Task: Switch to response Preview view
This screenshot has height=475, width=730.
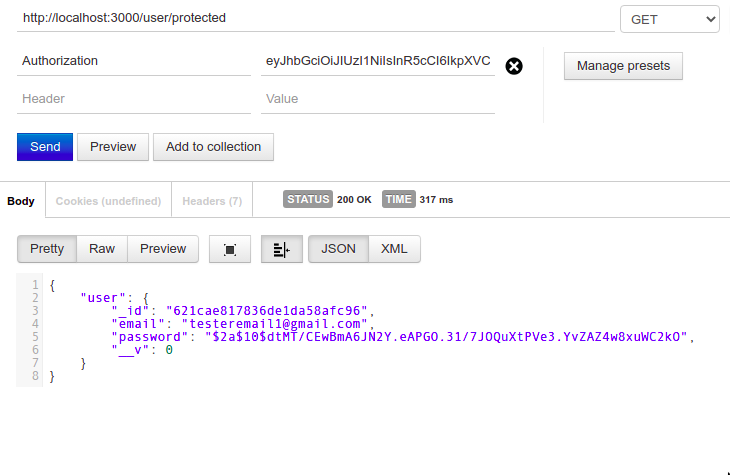Action: click(x=163, y=249)
